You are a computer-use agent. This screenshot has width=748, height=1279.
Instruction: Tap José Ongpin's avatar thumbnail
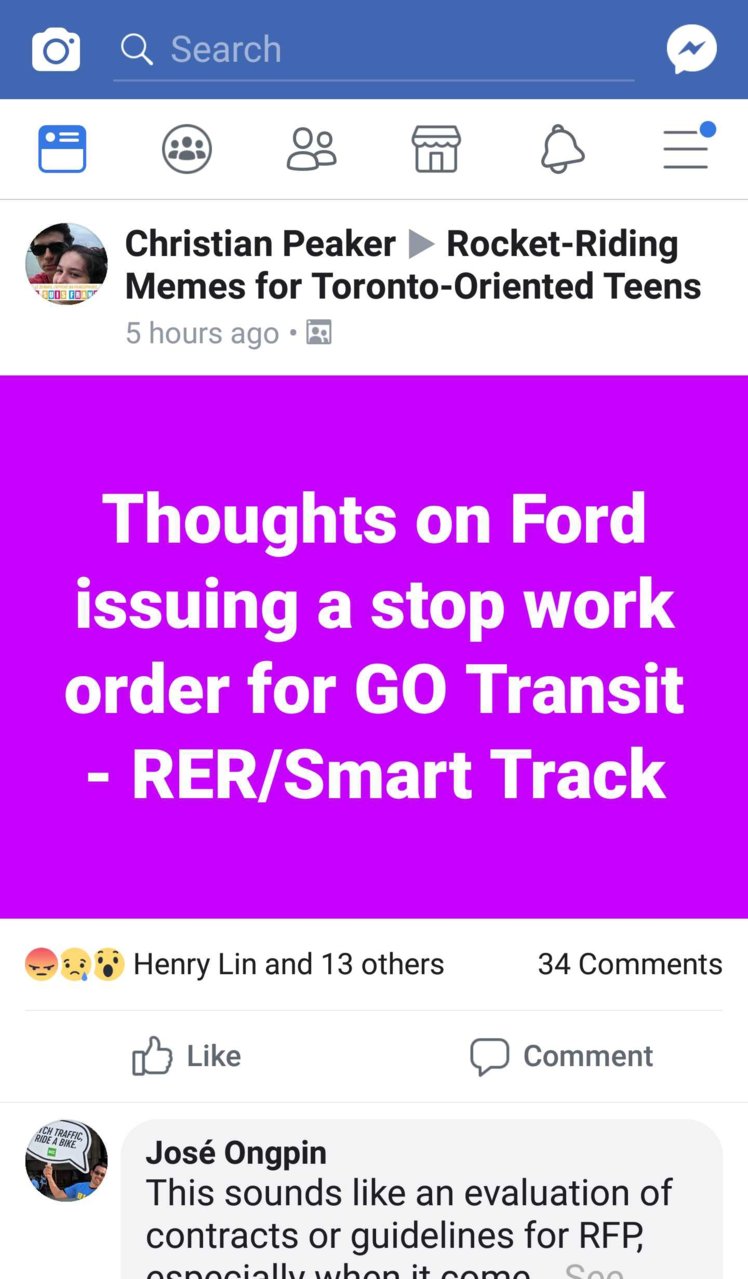[66, 1160]
